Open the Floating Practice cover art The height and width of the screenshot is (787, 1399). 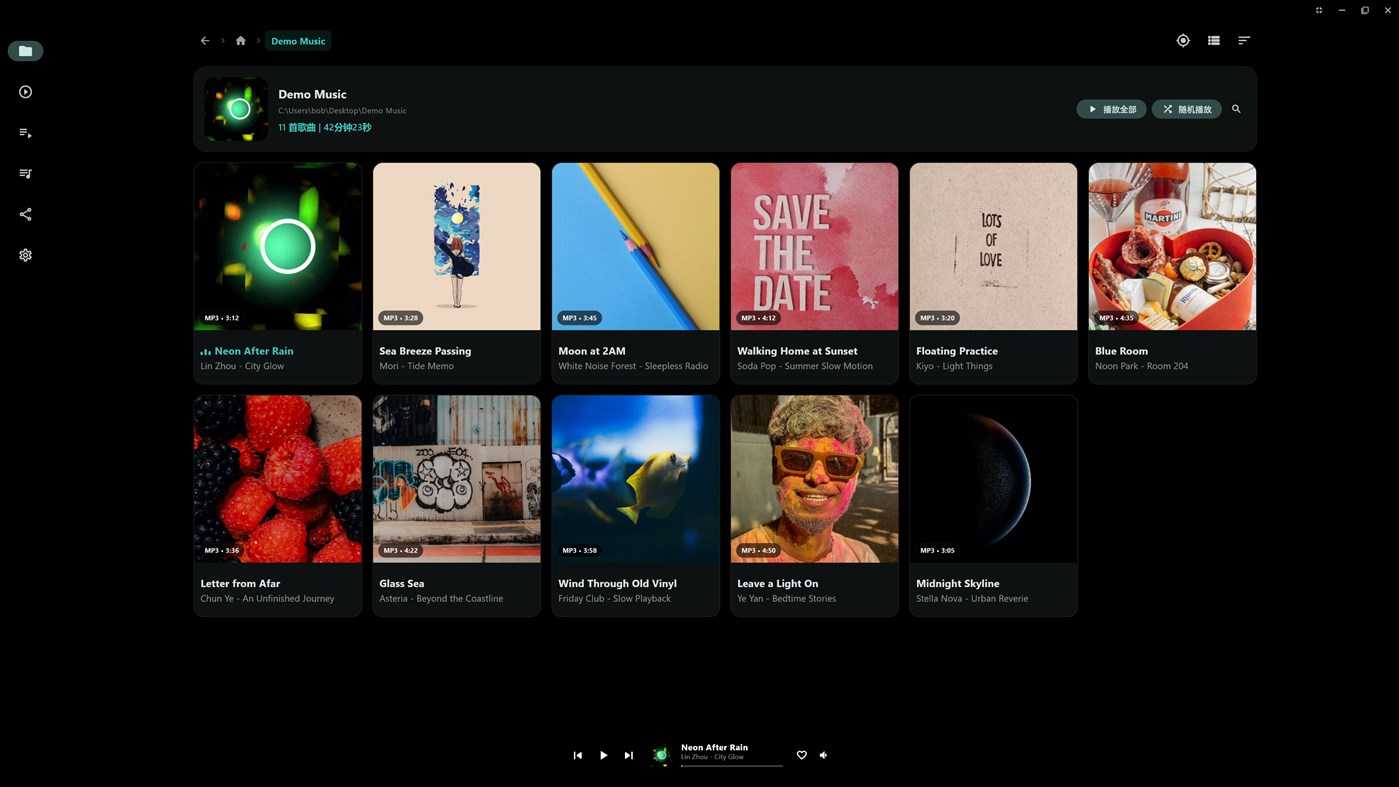click(x=994, y=246)
